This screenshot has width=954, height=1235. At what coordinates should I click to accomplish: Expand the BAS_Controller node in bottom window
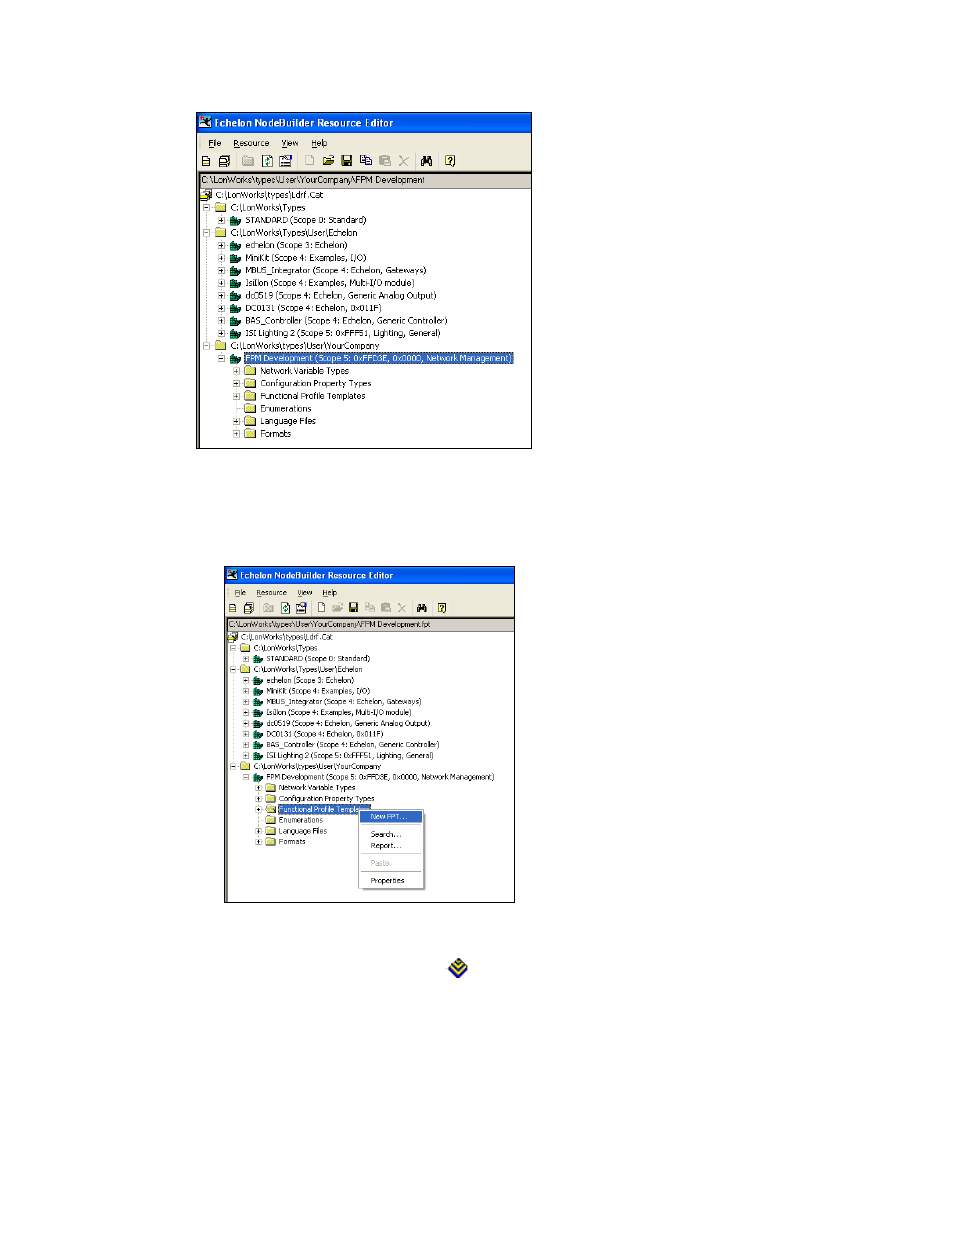tap(246, 745)
